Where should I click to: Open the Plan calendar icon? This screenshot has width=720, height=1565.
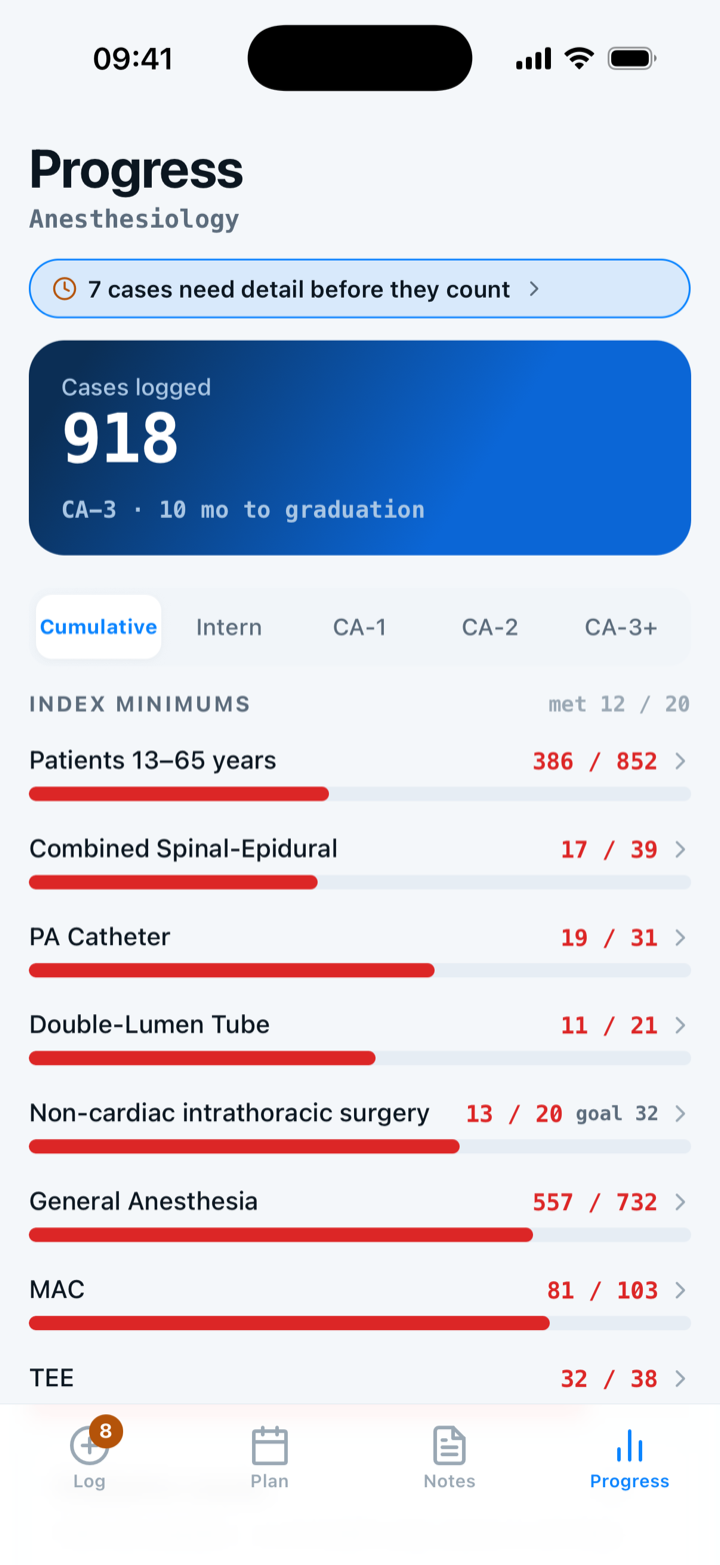click(x=269, y=1446)
